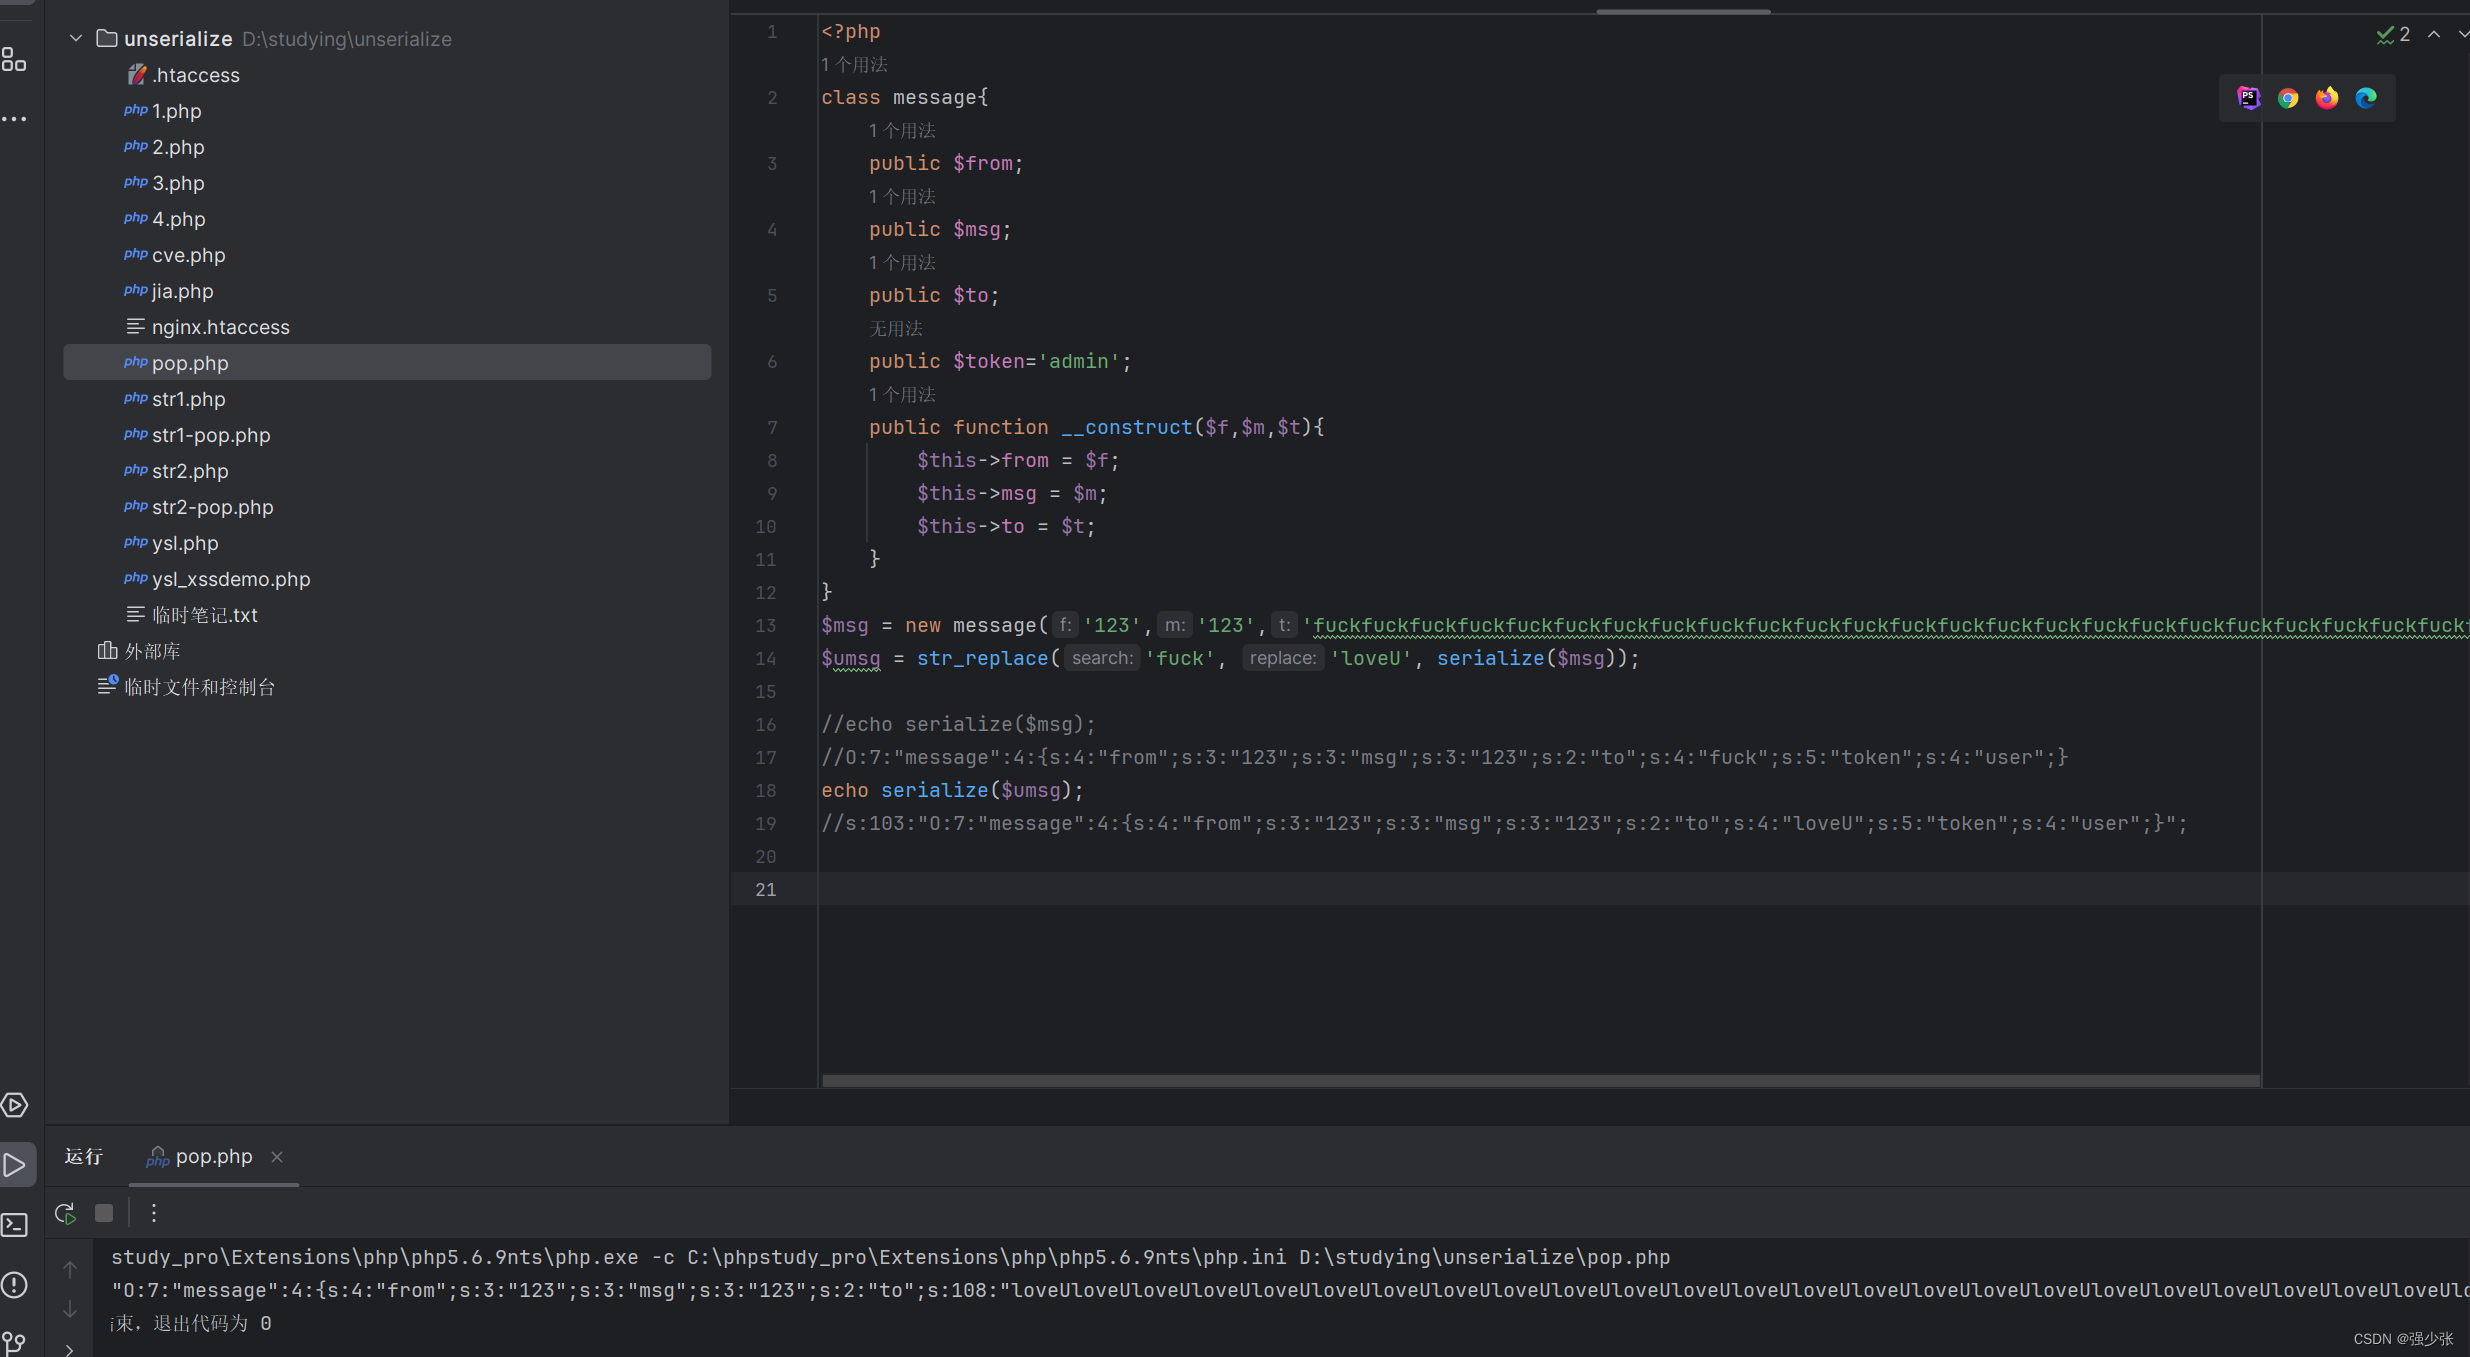Click usage hint above $from property

[x=902, y=131]
